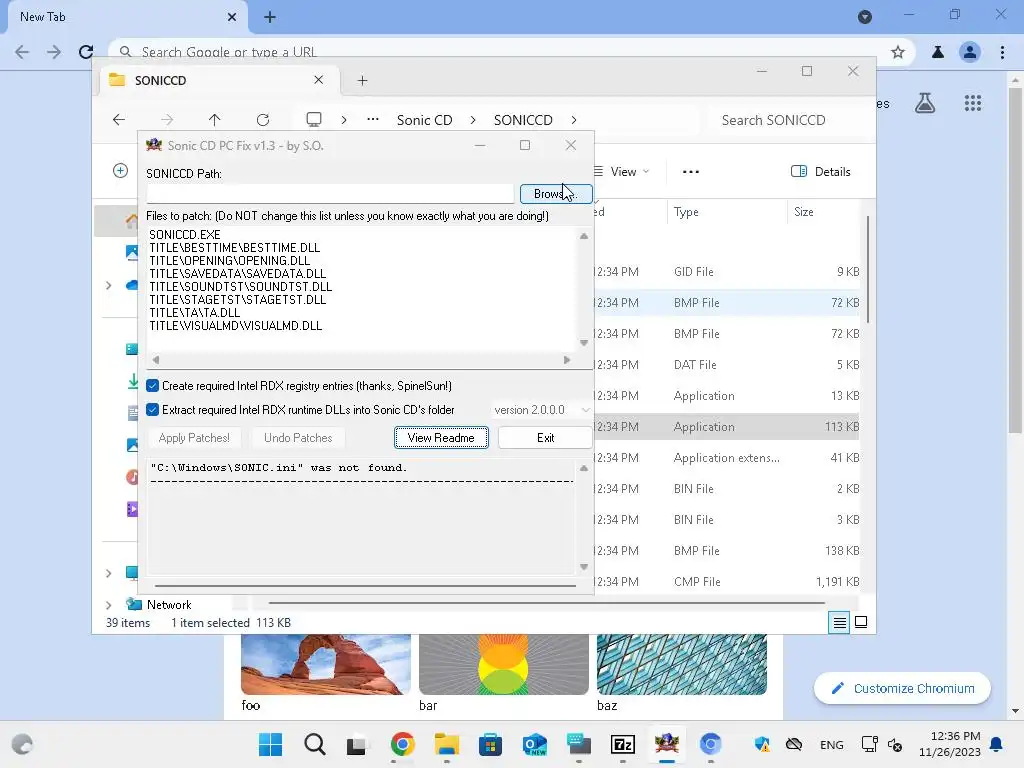
Task: Close the SONICCD Explorer tab
Action: pyautogui.click(x=318, y=80)
